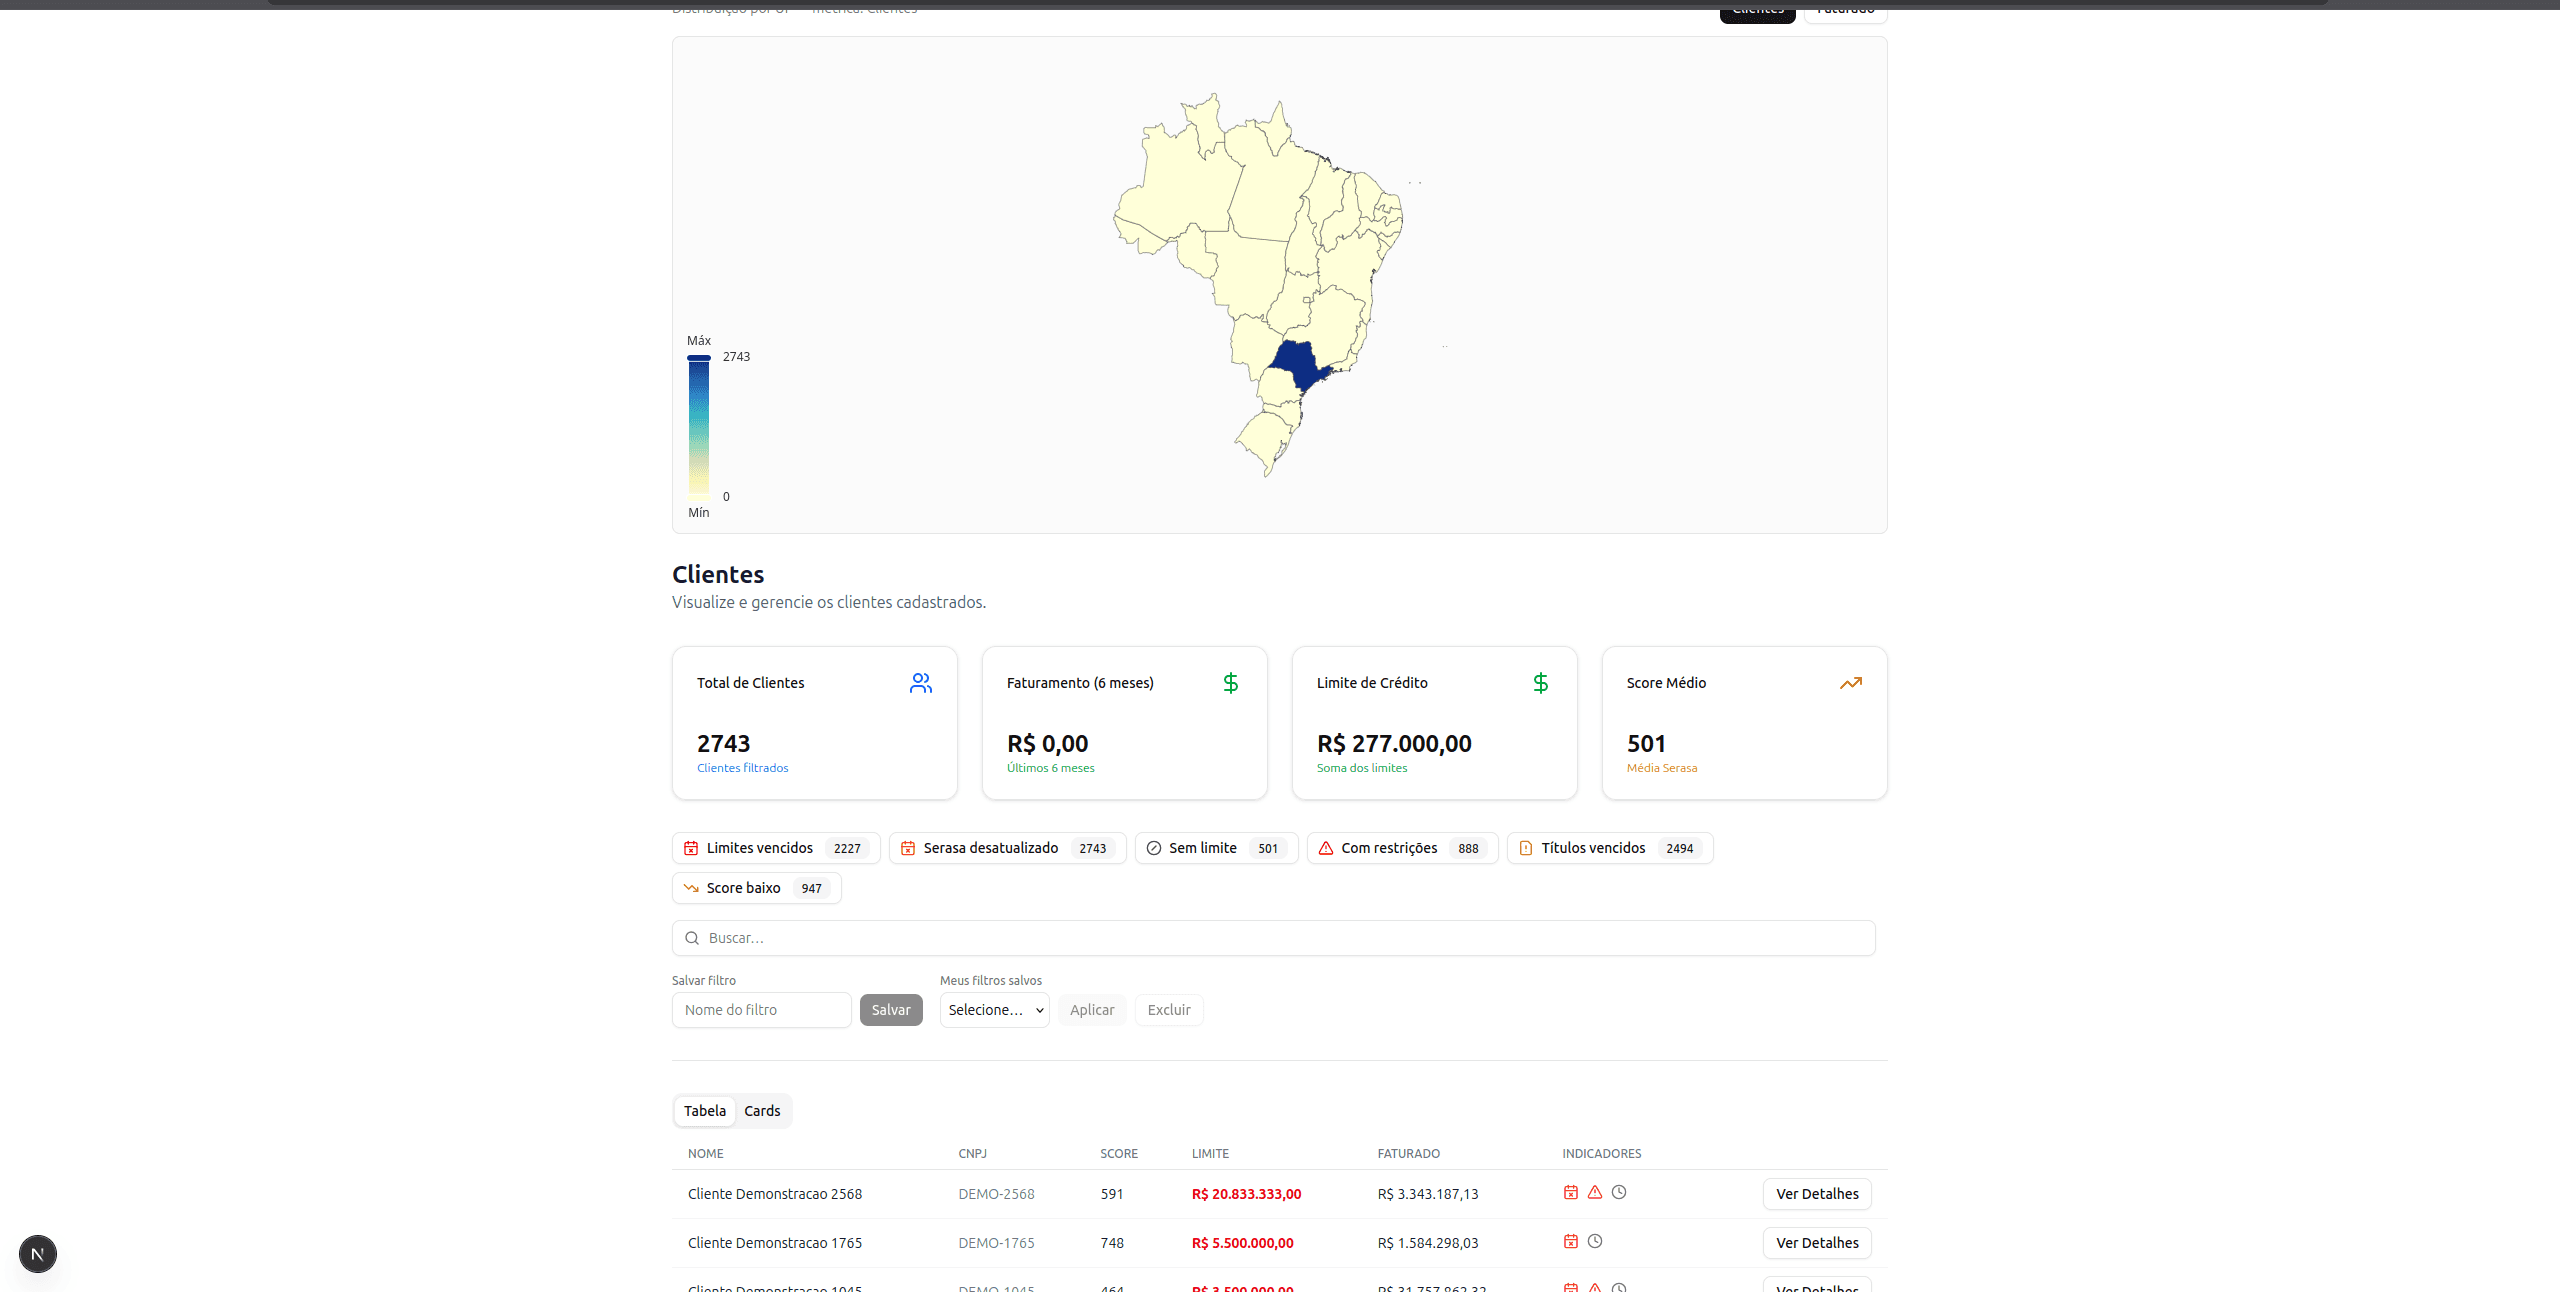Viewport: 2560px width, 1292px height.
Task: Click the downward trend icon on Score baixo chip
Action: [691, 888]
